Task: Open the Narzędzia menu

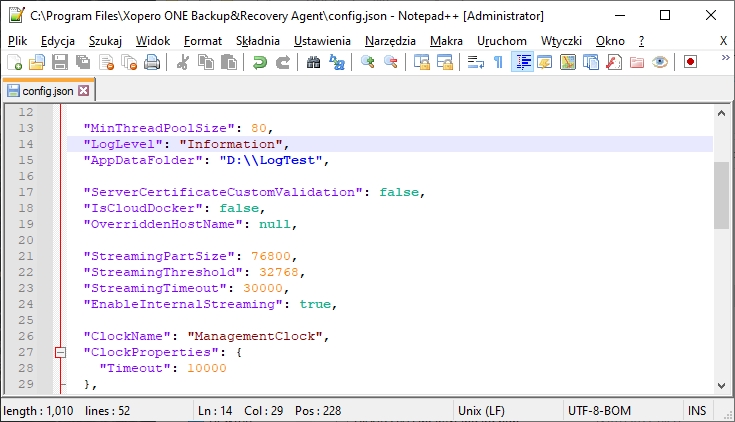Action: coord(390,40)
